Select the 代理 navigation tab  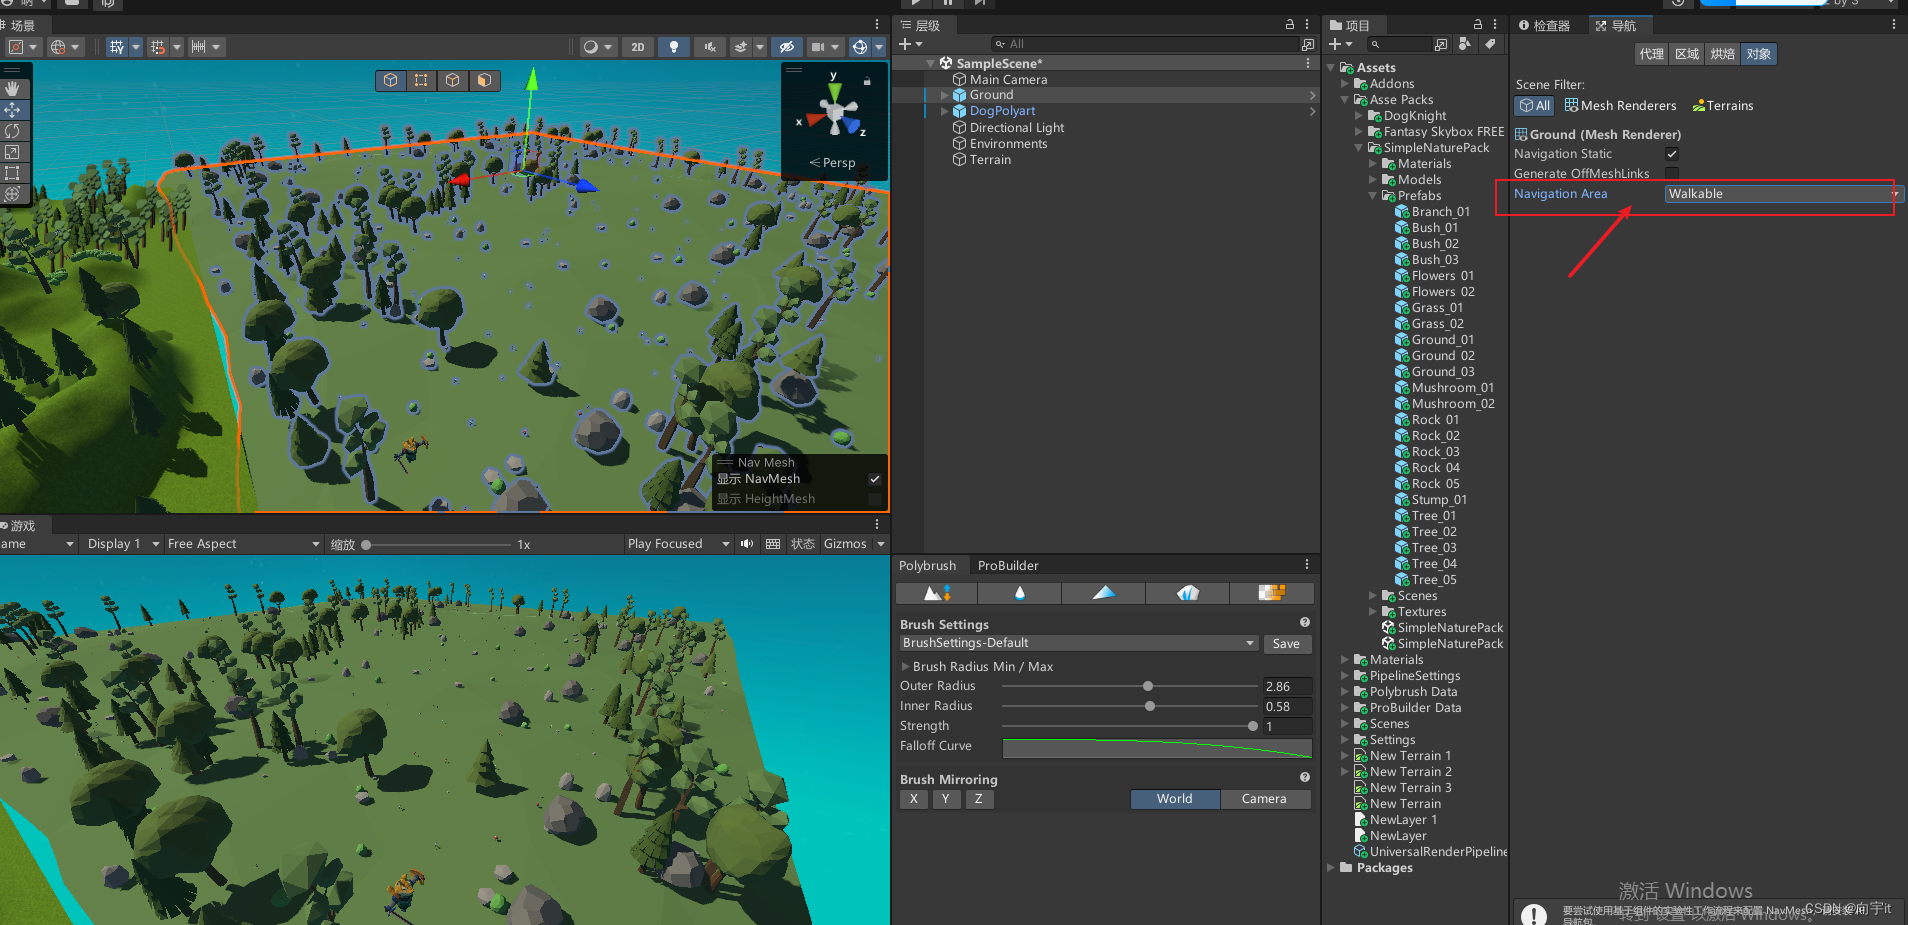point(1652,54)
